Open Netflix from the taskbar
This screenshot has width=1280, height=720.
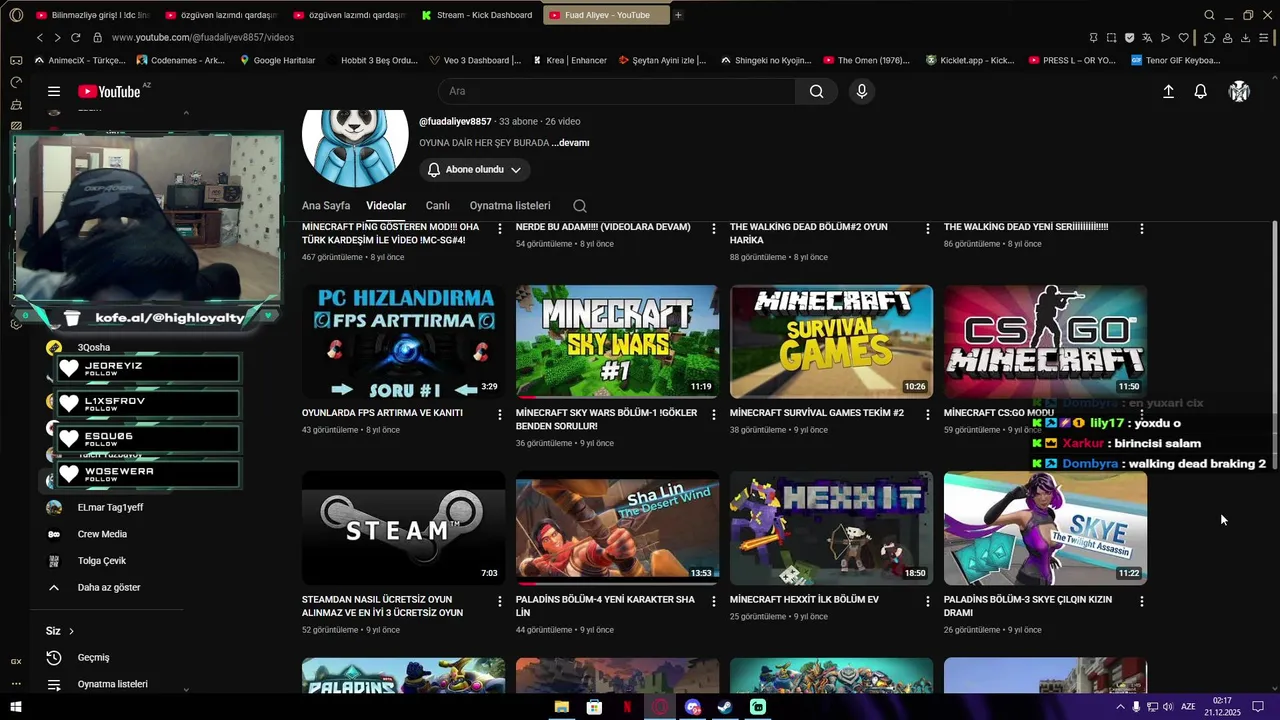click(627, 707)
